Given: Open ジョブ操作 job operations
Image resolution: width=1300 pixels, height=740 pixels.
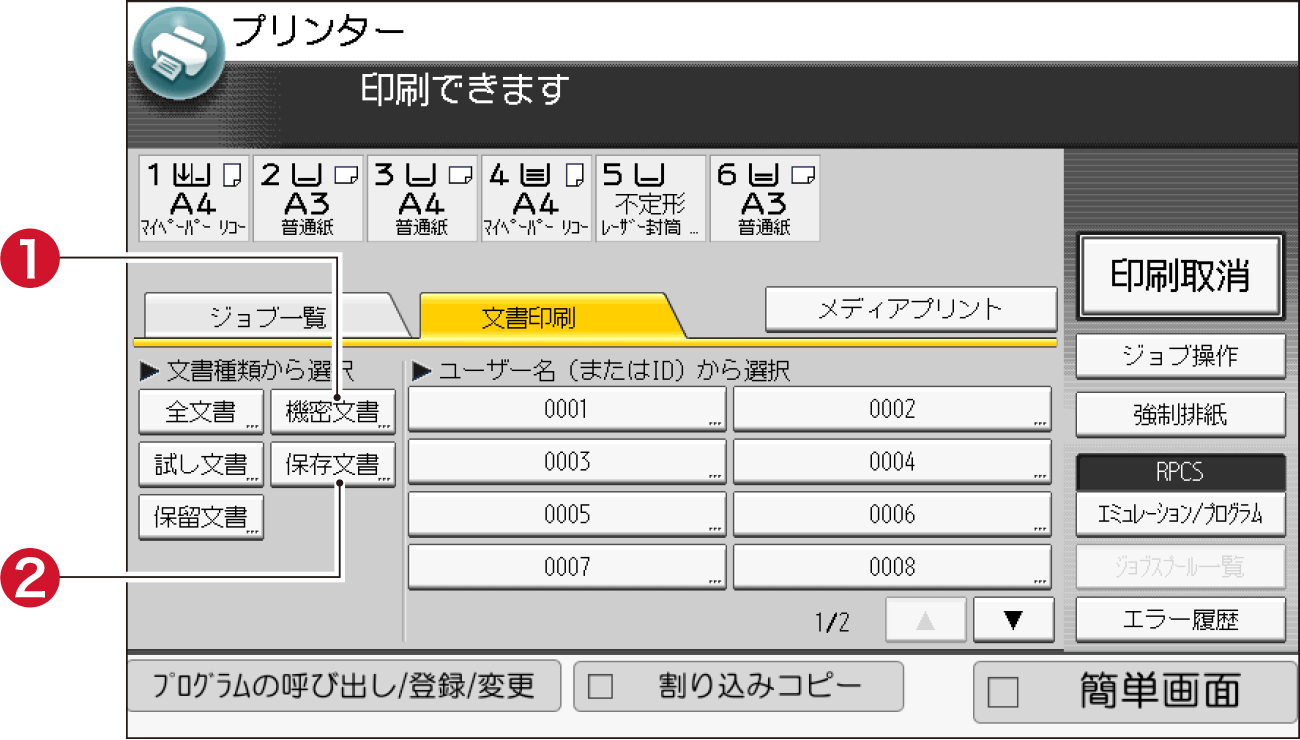Looking at the screenshot, I should tap(1181, 356).
